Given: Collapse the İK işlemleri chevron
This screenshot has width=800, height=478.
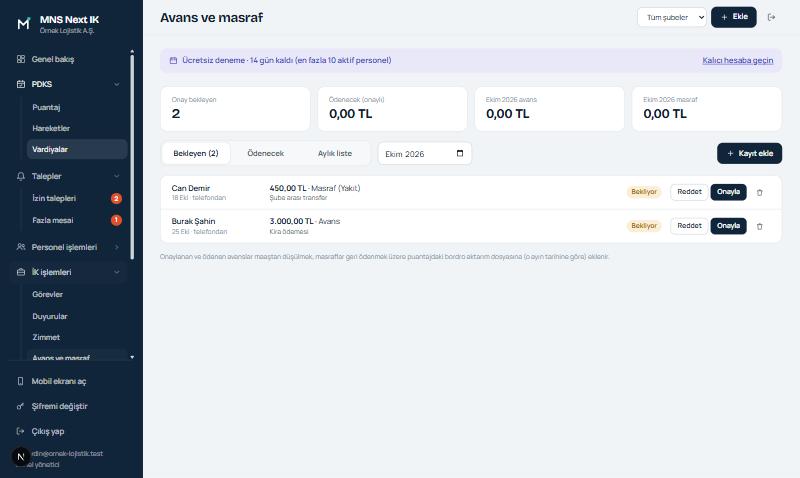Looking at the screenshot, I should pos(116,272).
